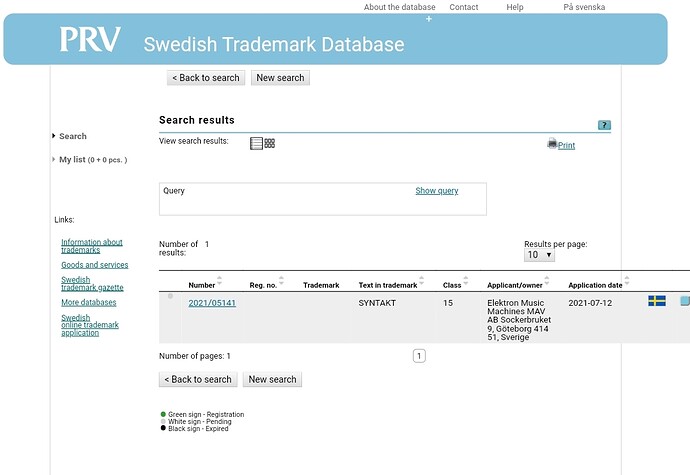Click the bottom New search button
The height and width of the screenshot is (475, 690).
click(x=272, y=379)
